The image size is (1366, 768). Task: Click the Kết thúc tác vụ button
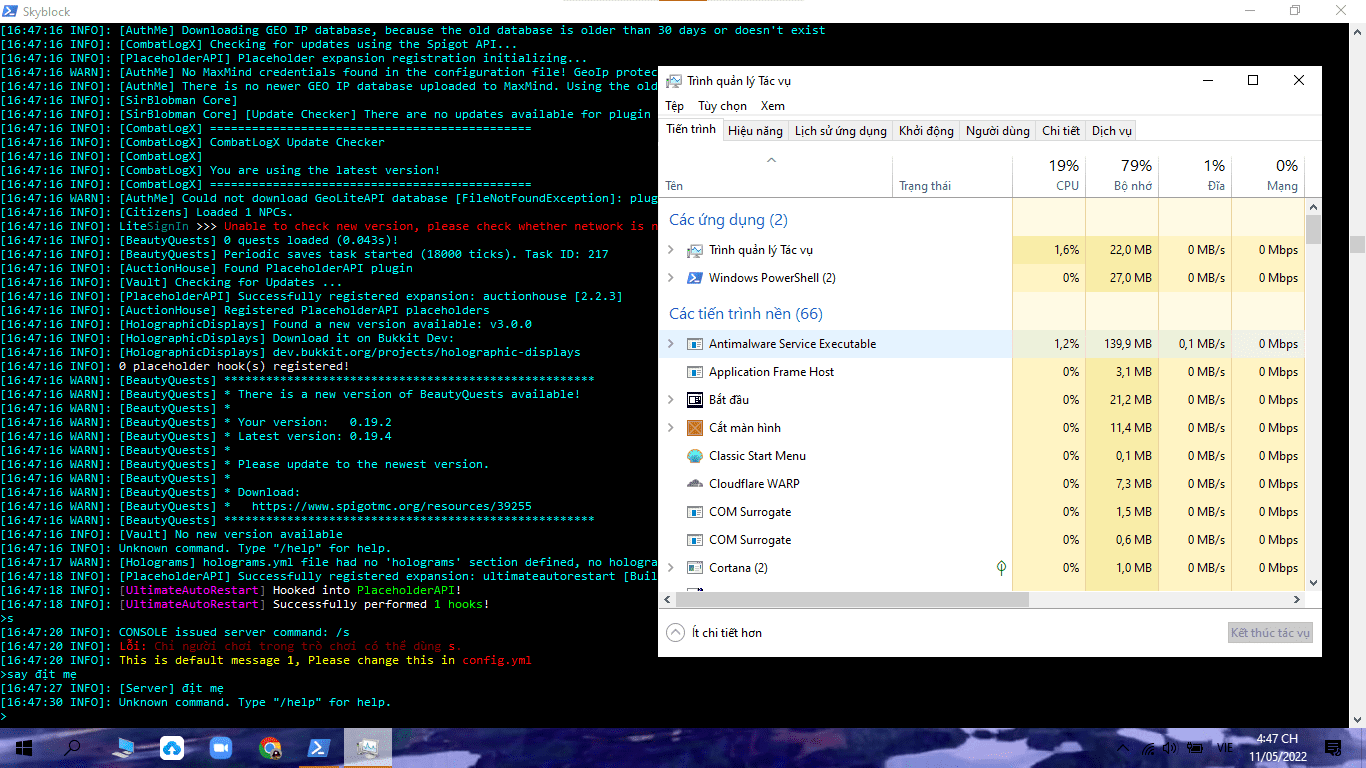pos(1270,633)
